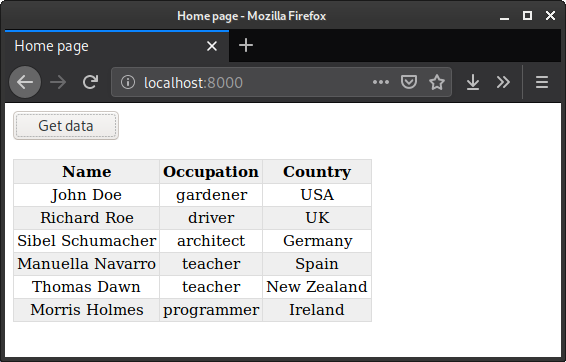Open page actions three-dots menu
The image size is (566, 362).
coord(381,82)
